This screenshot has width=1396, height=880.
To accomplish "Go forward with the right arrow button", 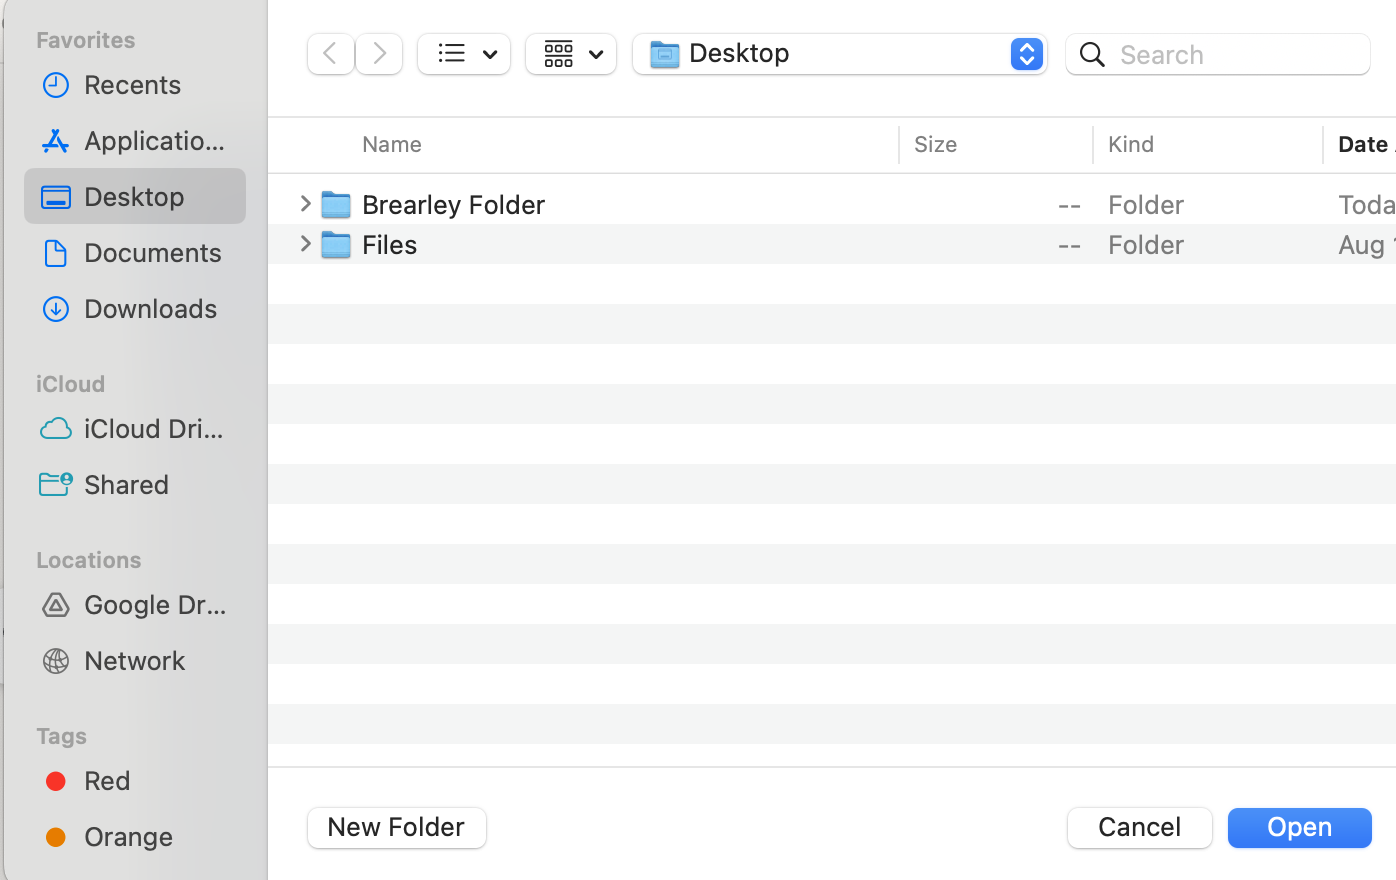I will pos(379,54).
